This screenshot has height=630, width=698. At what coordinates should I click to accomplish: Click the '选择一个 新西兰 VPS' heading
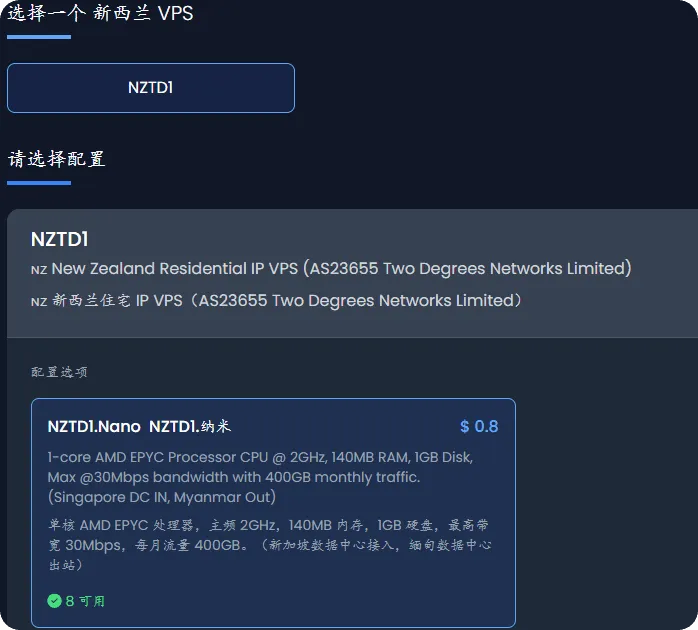click(x=100, y=13)
